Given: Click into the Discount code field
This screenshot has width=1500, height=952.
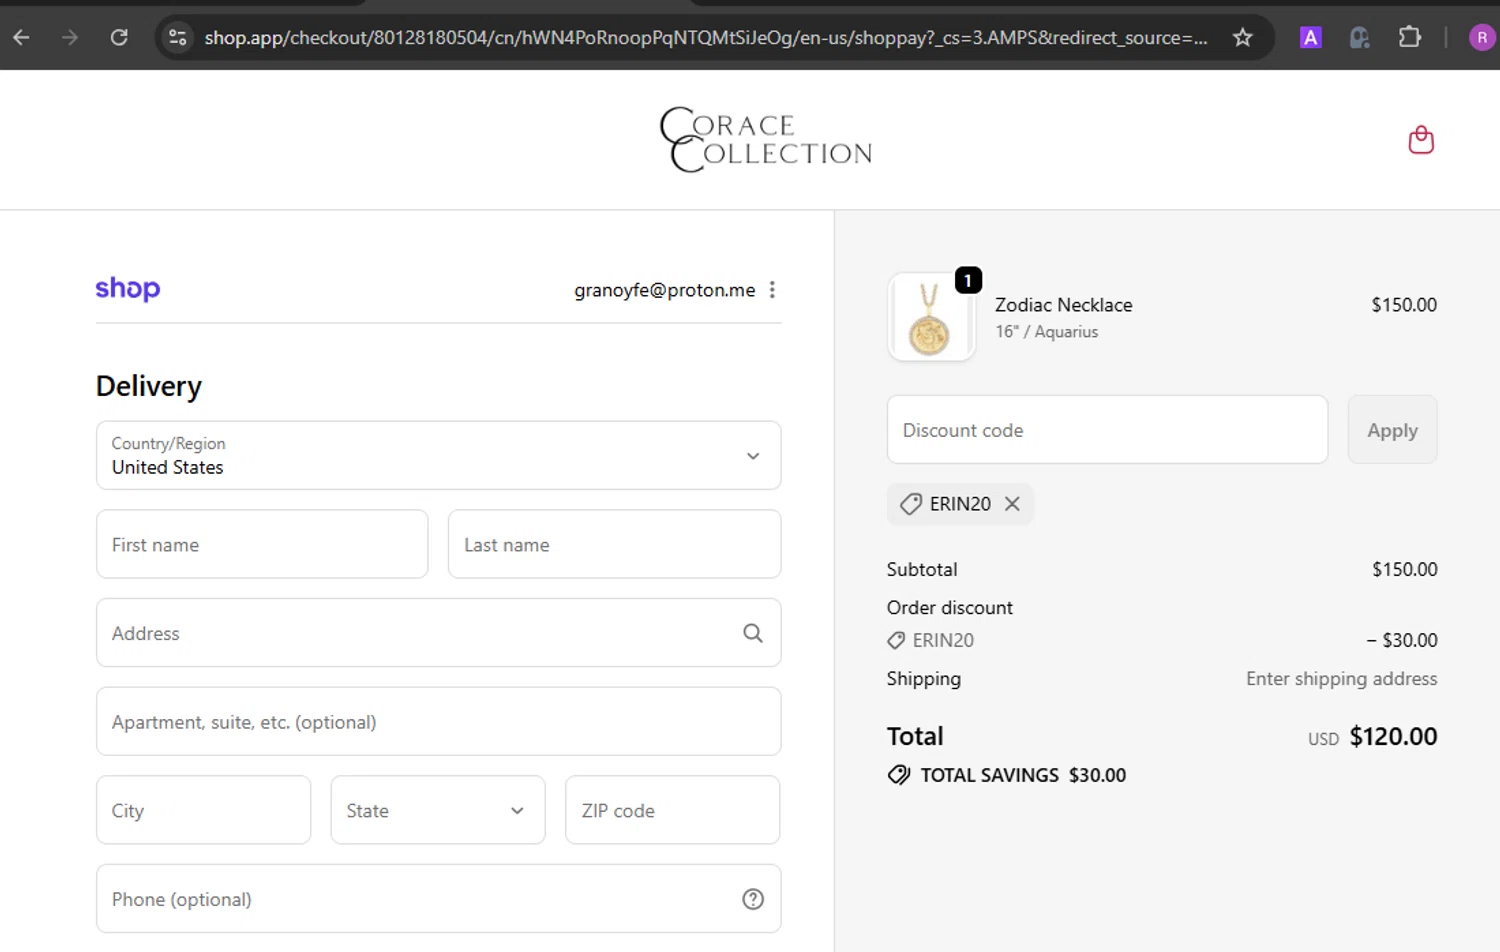Looking at the screenshot, I should (x=1107, y=429).
